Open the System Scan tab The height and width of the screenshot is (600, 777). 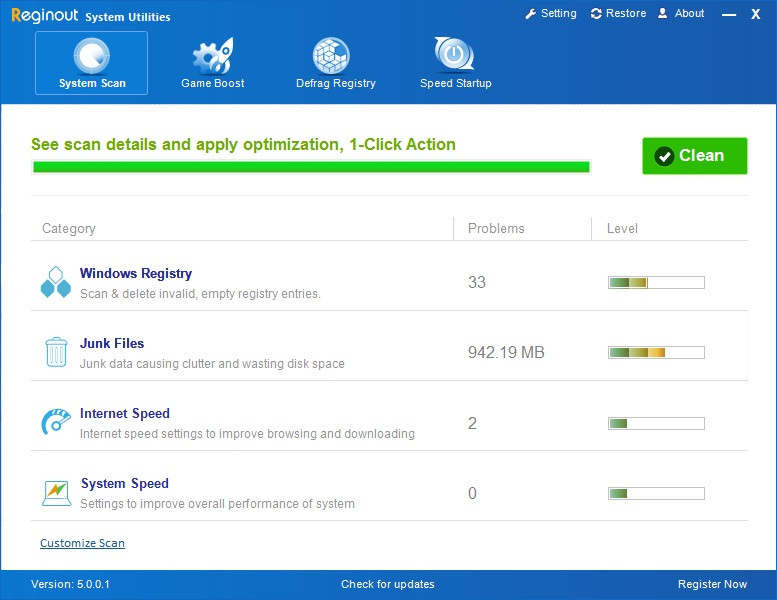point(91,63)
